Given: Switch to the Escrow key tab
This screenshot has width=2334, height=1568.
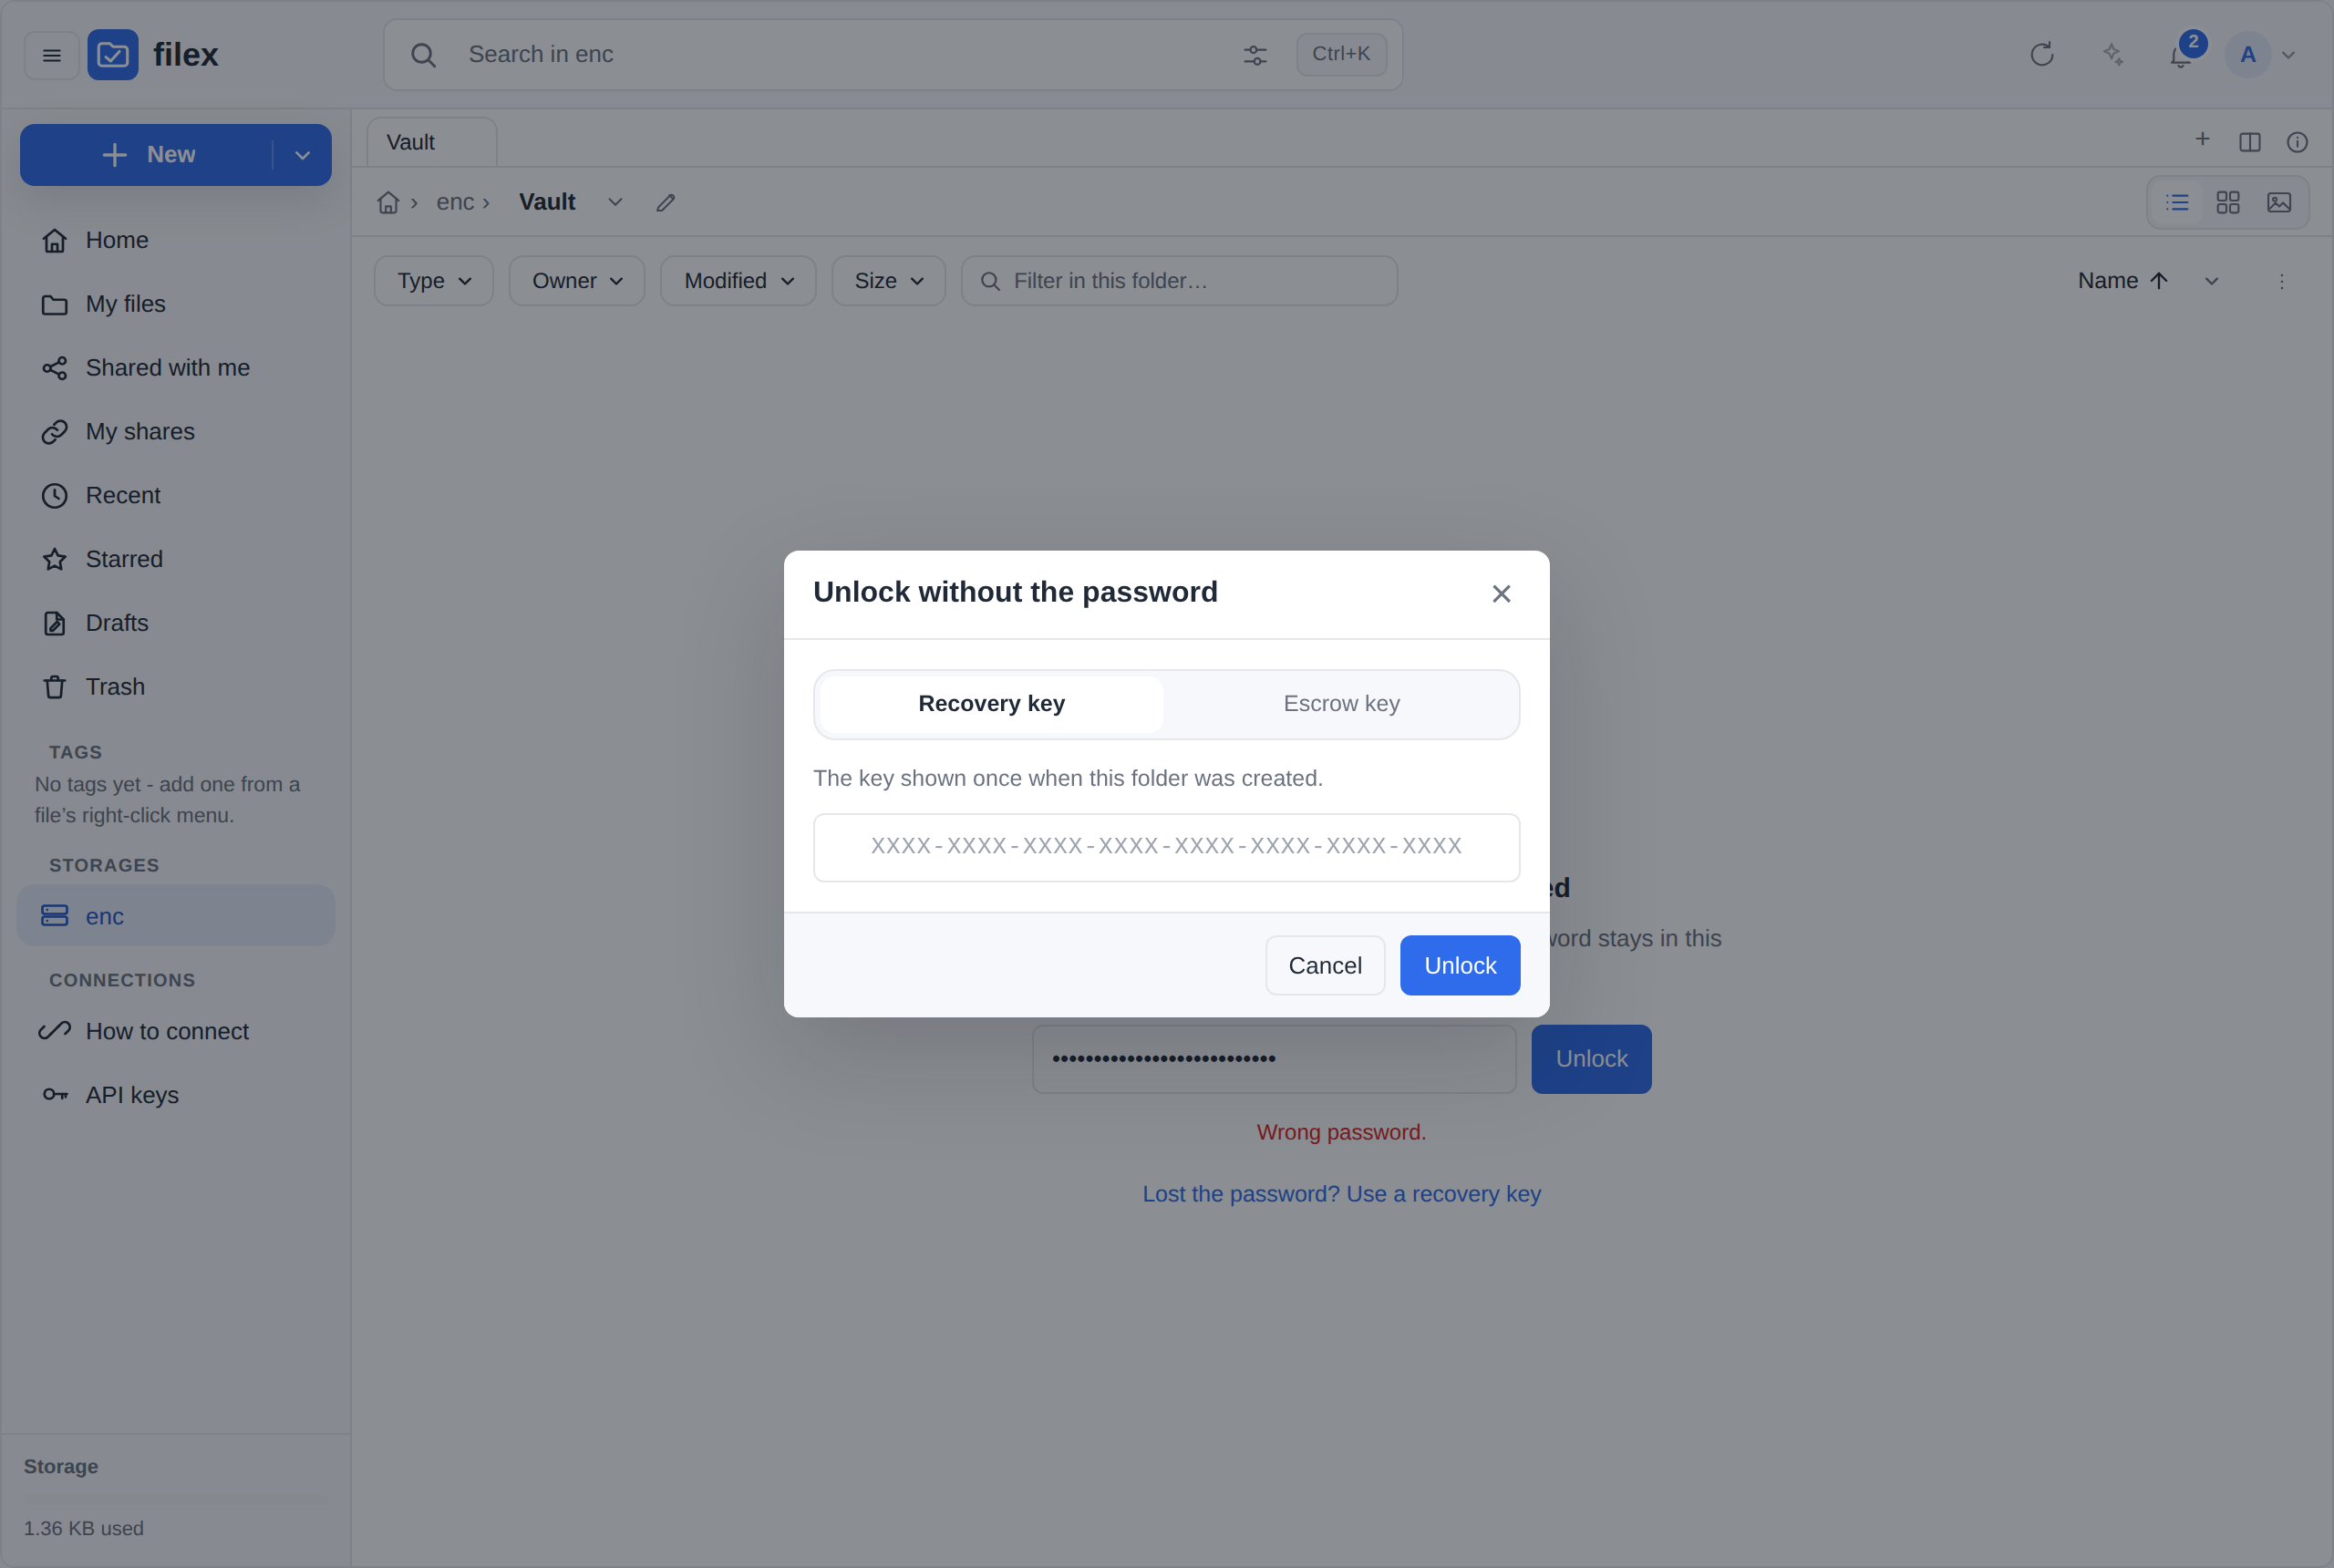Looking at the screenshot, I should [1341, 704].
